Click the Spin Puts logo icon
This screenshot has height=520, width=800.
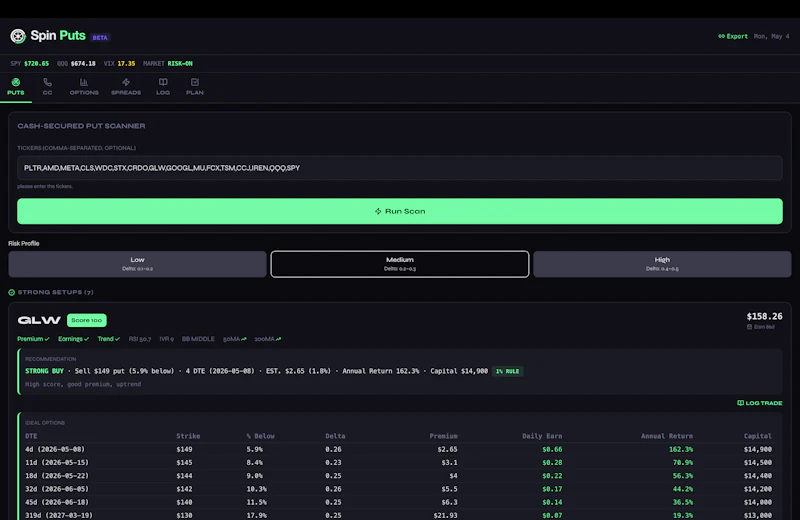18,36
